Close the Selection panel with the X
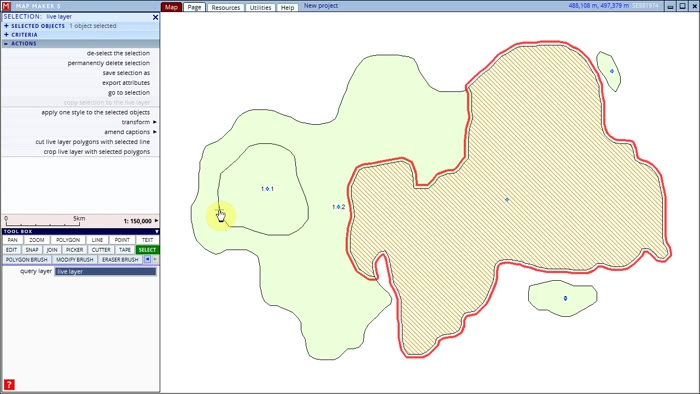700x394 pixels. (155, 17)
